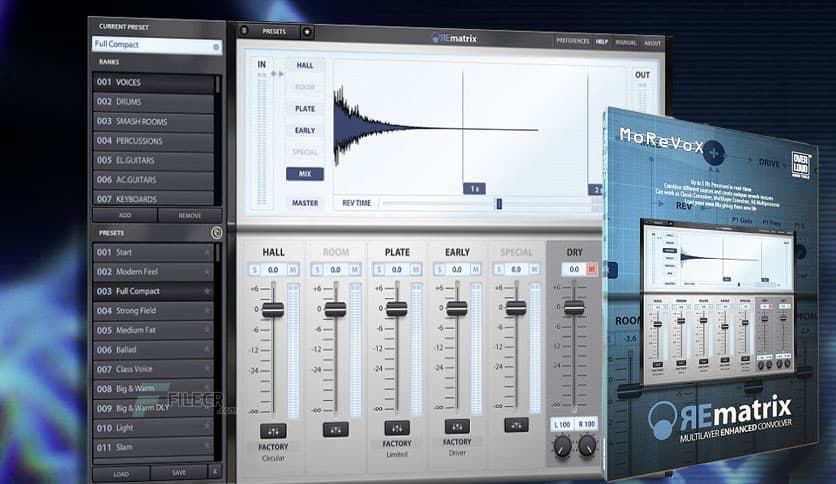836x484 pixels.
Task: Turn the dry R 100 pan knob
Action: [586, 445]
